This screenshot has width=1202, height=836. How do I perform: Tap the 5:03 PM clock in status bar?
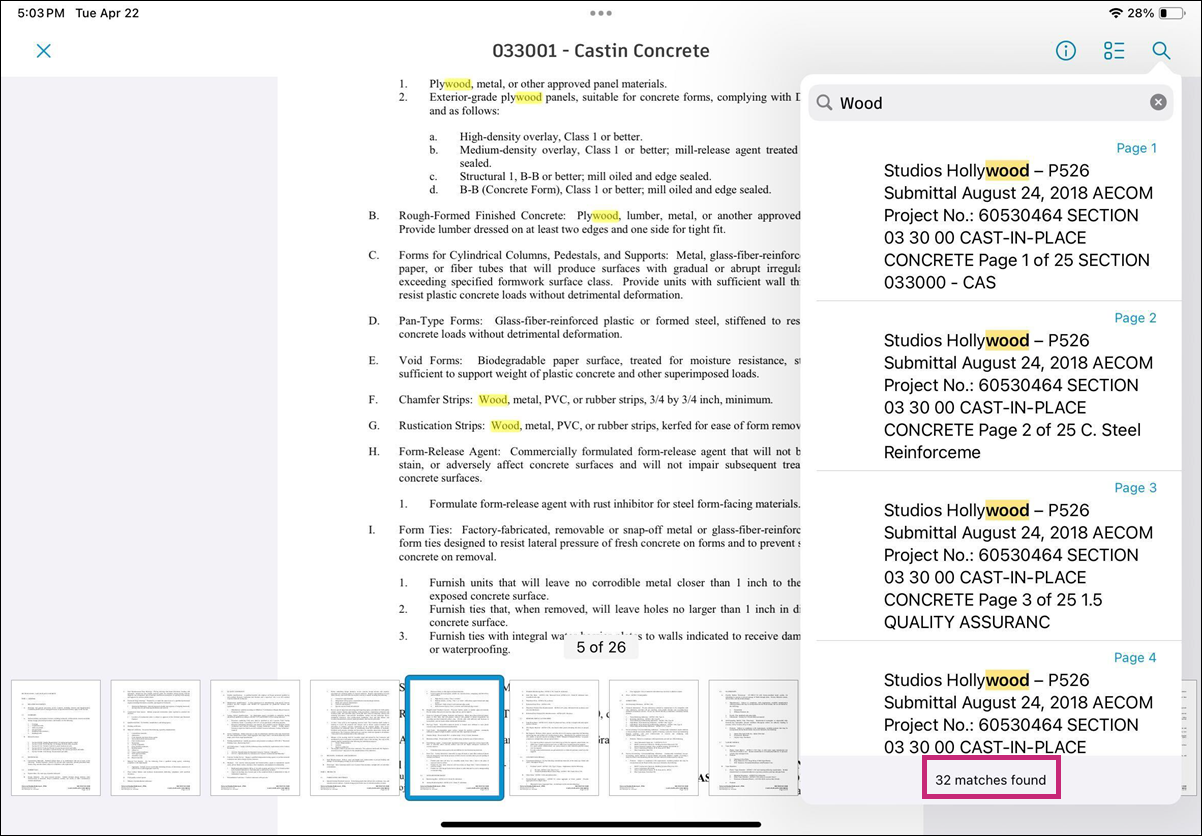(41, 14)
